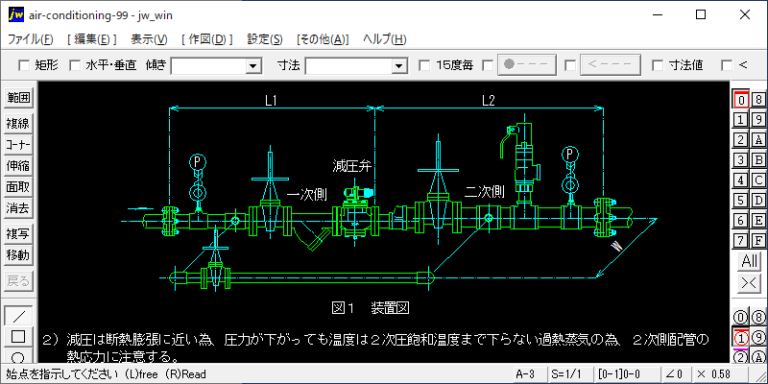Open the 傾き angle dropdown
The image size is (768, 384).
click(x=253, y=66)
